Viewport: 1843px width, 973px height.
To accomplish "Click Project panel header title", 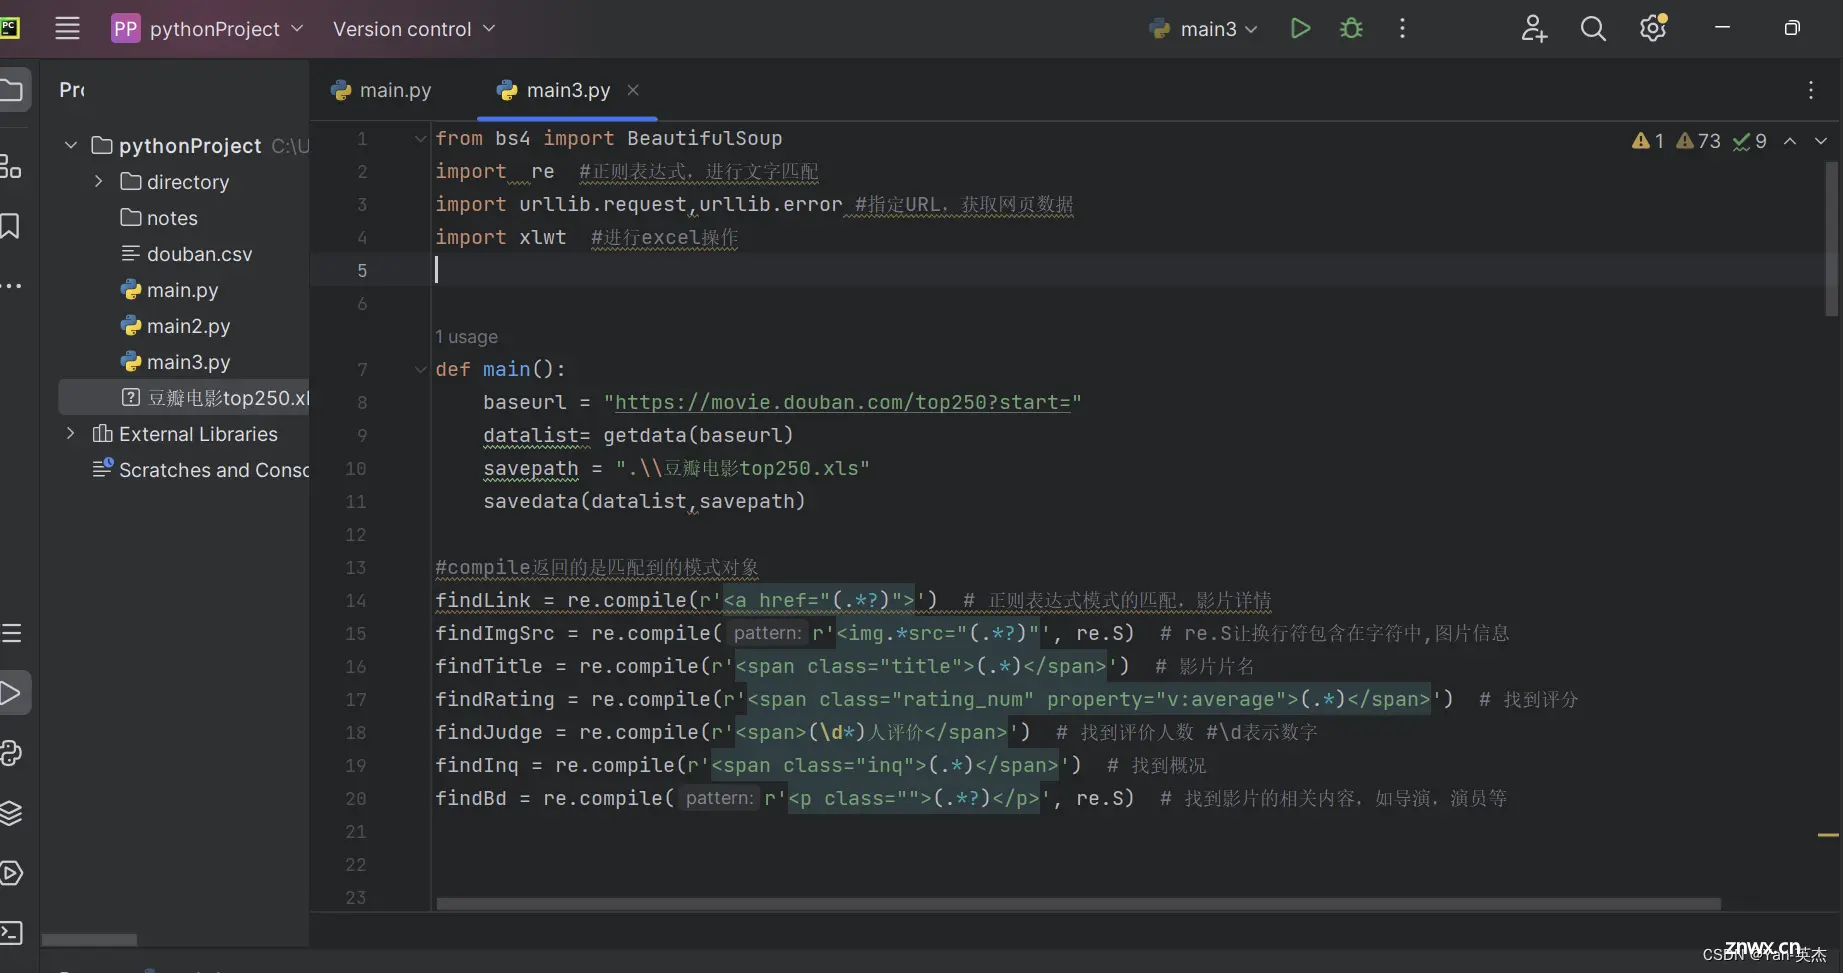I will pos(72,90).
